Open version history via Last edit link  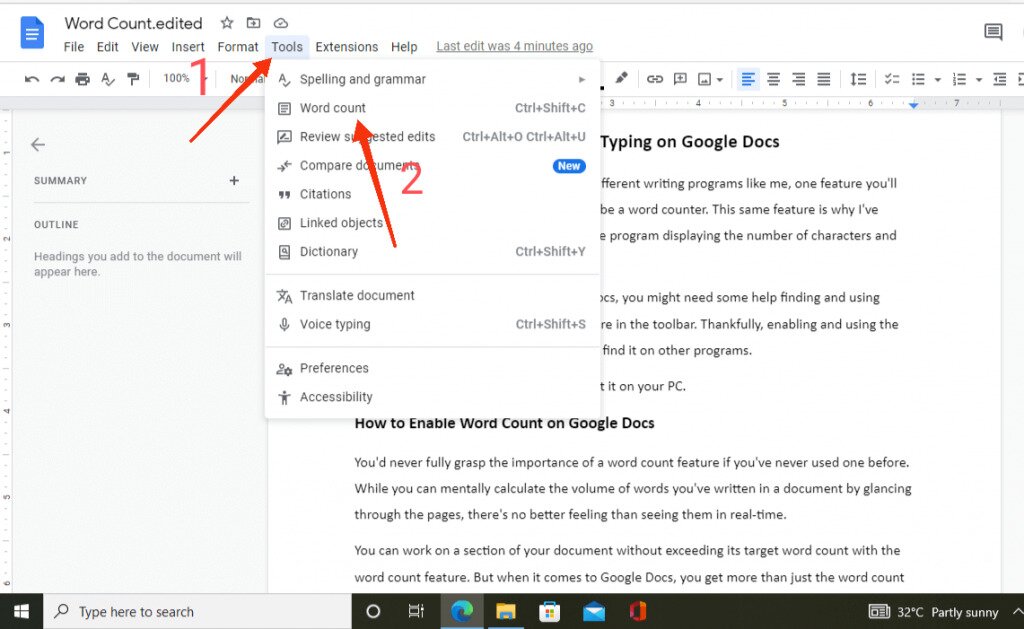[514, 46]
